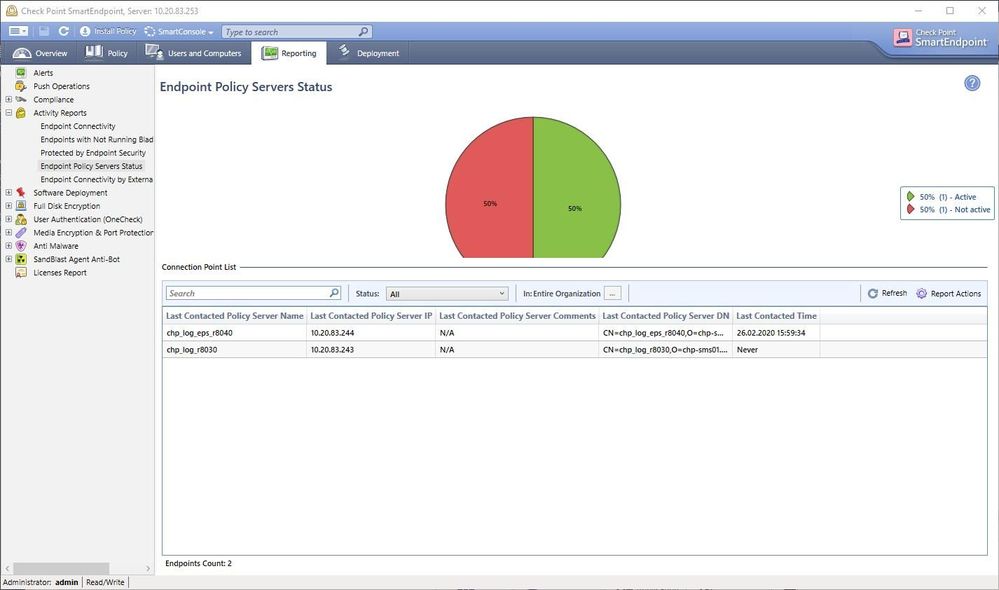
Task: Select Endpoint Connectivity report in tree
Action: tap(78, 127)
